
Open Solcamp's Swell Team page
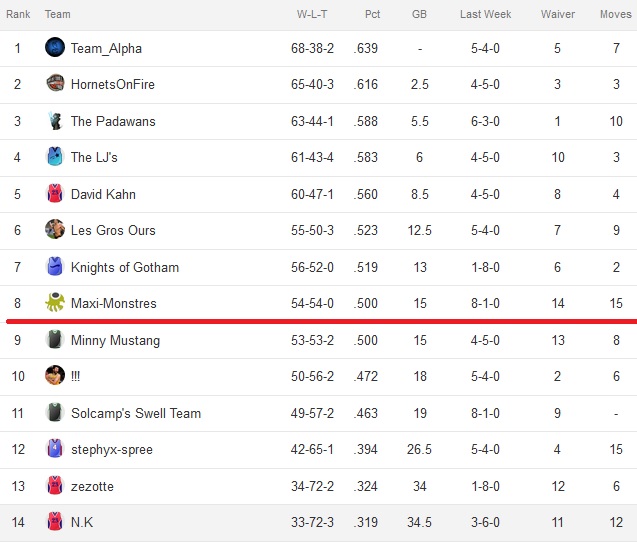pos(136,413)
